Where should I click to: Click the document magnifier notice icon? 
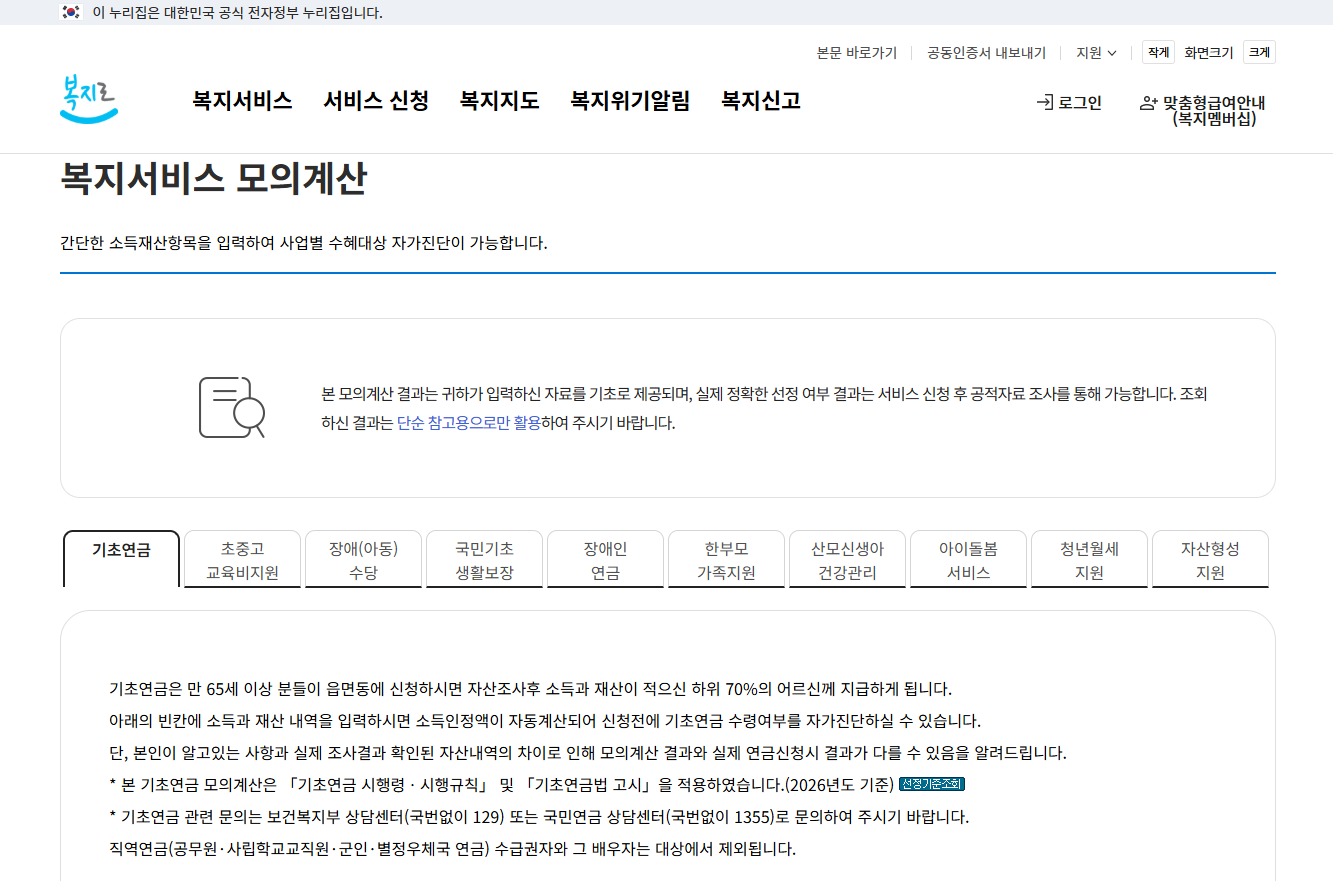(232, 407)
